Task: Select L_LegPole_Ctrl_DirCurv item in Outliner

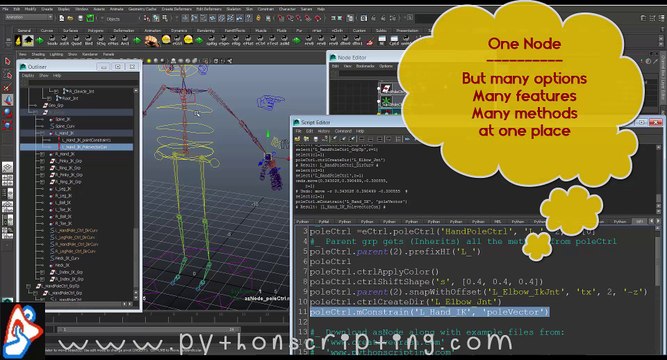Action: (75, 237)
